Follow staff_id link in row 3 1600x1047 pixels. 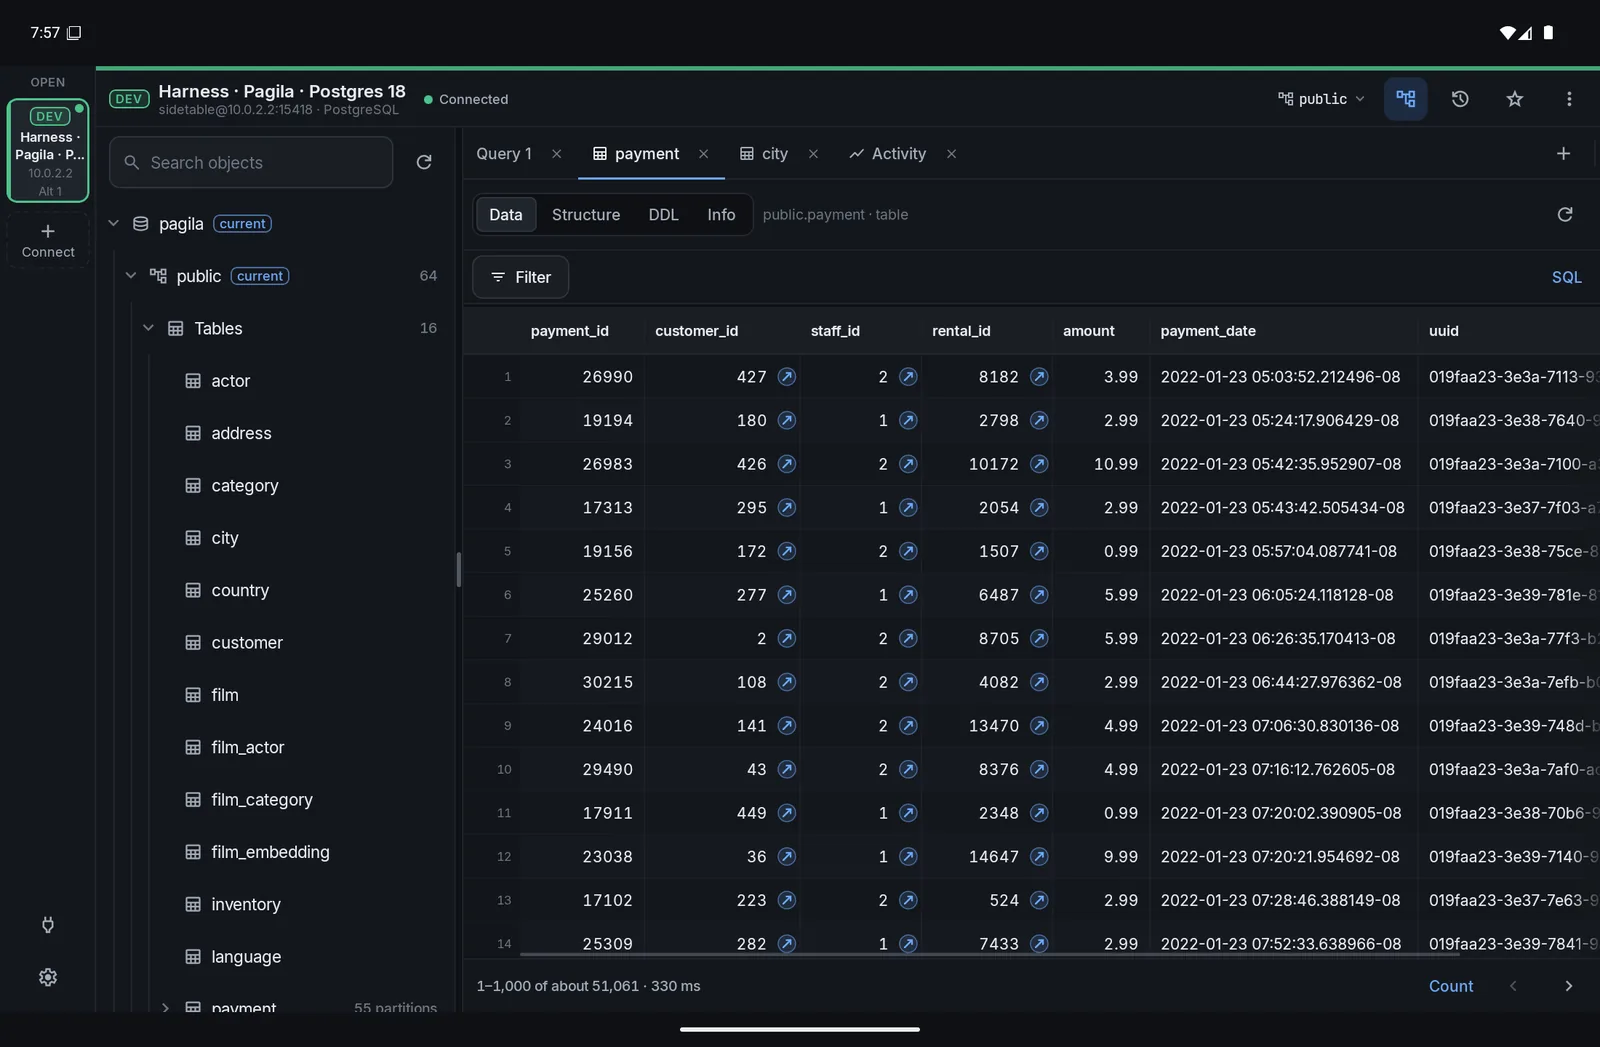908,464
